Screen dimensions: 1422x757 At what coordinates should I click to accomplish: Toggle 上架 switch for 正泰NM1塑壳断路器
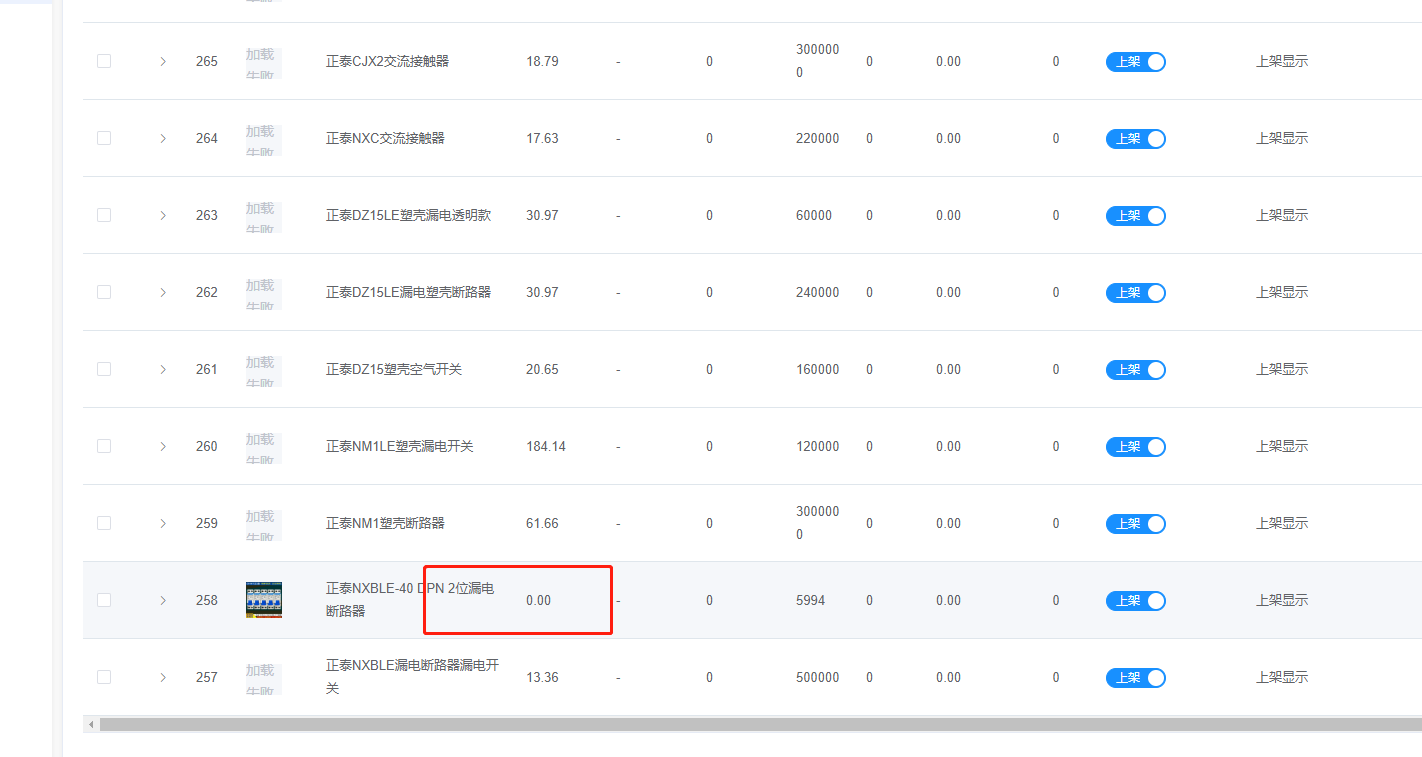(1136, 524)
